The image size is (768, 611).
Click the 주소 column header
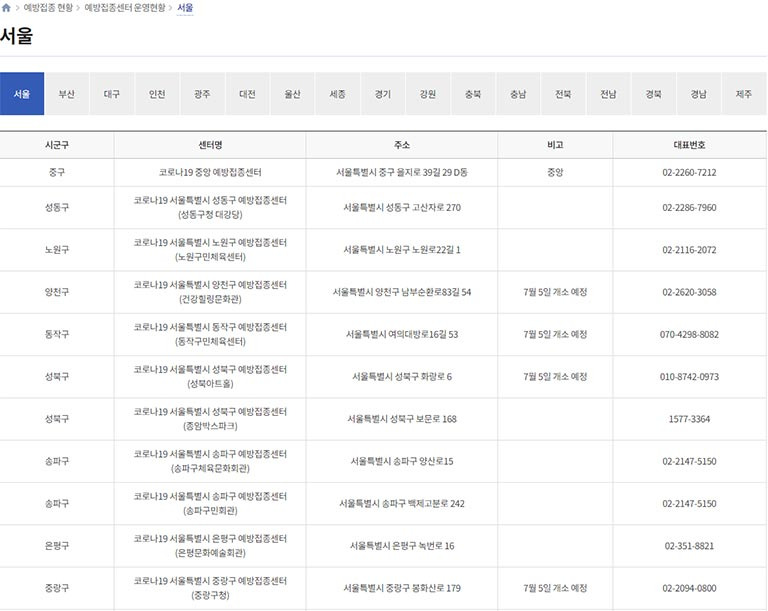(402, 145)
